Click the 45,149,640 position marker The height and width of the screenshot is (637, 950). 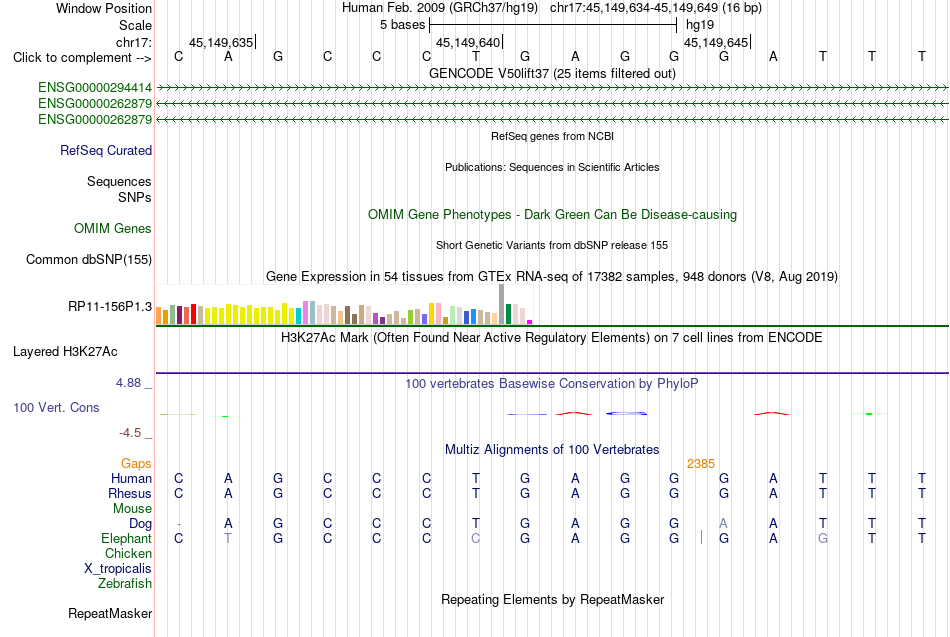470,42
